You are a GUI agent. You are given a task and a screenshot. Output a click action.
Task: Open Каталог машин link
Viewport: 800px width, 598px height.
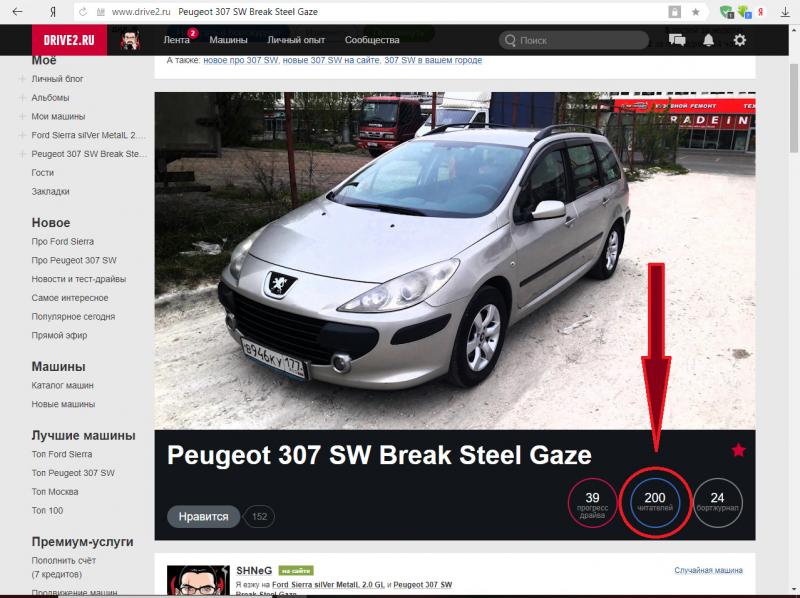coord(62,385)
